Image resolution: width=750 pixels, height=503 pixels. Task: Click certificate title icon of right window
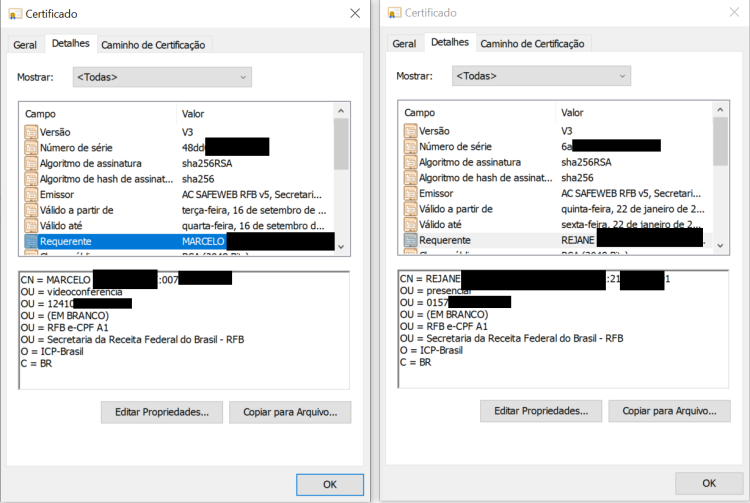(395, 13)
